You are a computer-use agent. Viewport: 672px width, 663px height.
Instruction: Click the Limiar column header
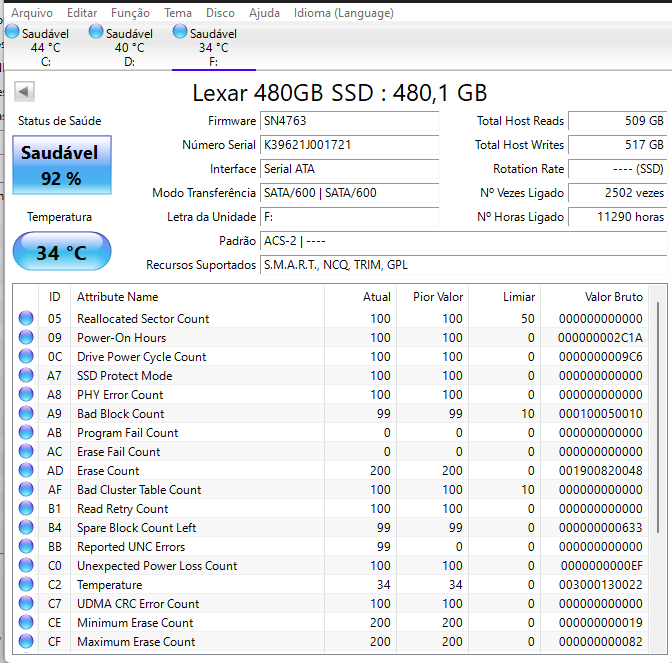click(x=505, y=297)
